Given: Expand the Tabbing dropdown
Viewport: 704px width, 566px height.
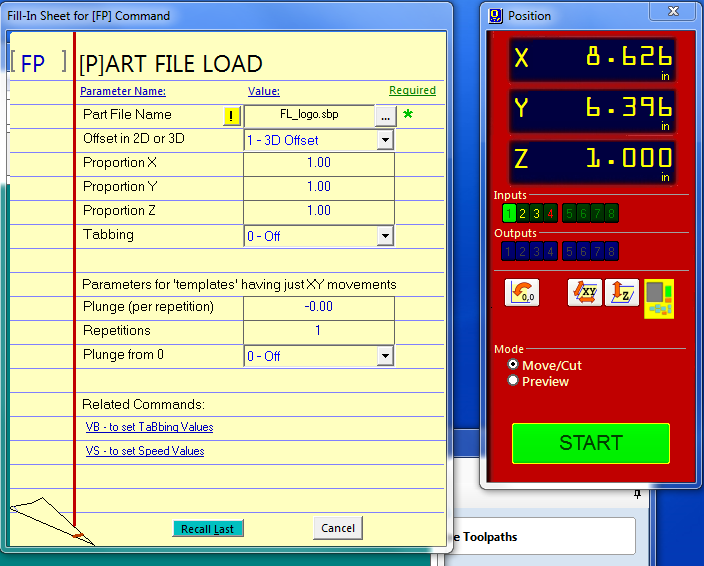Looking at the screenshot, I should pyautogui.click(x=385, y=236).
